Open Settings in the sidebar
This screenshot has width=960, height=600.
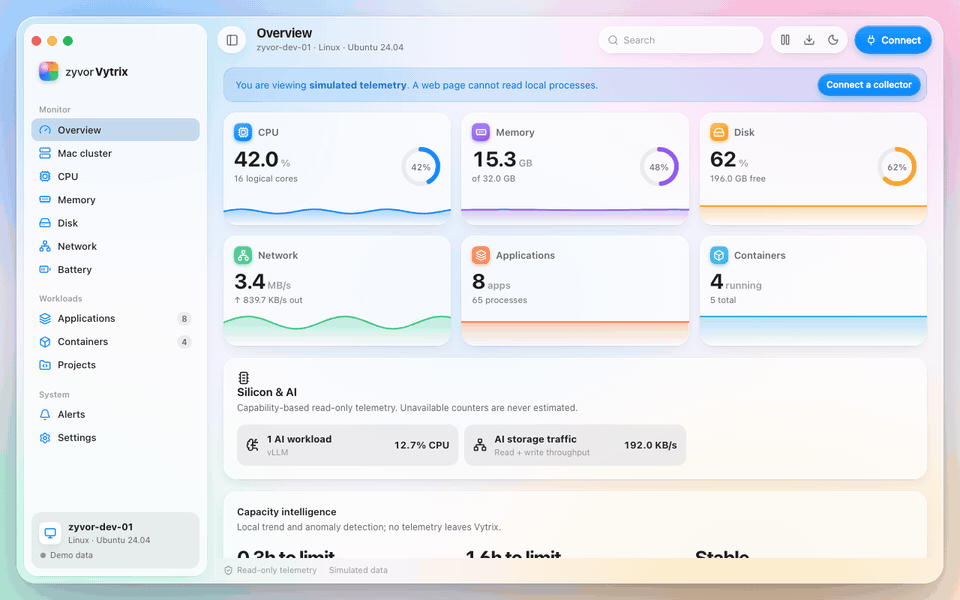[115, 438]
